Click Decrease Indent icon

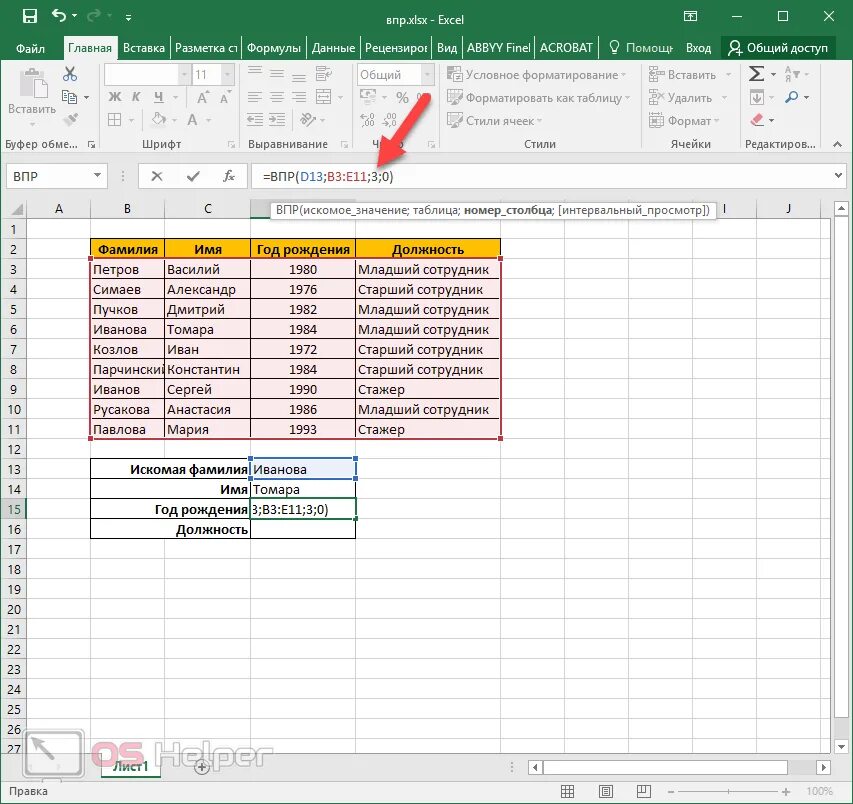(255, 120)
